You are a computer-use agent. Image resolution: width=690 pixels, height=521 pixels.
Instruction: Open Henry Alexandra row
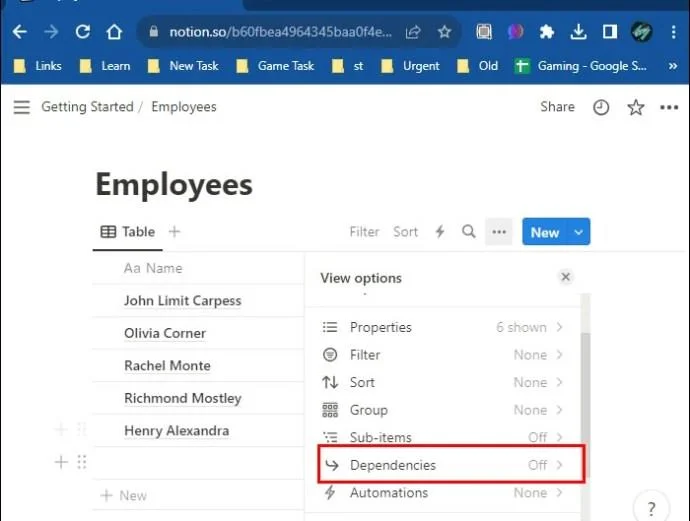(x=176, y=431)
